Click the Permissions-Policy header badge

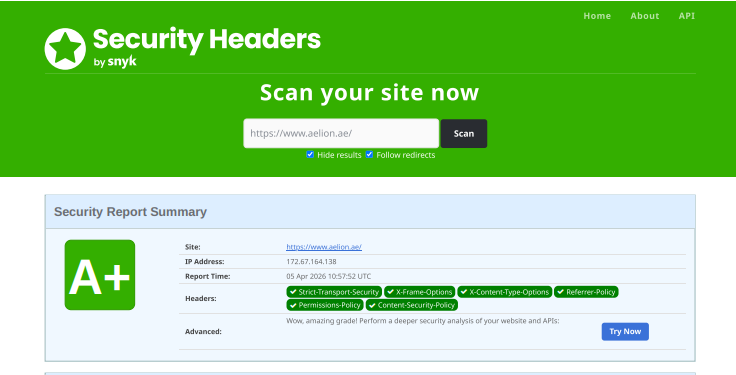[325, 305]
